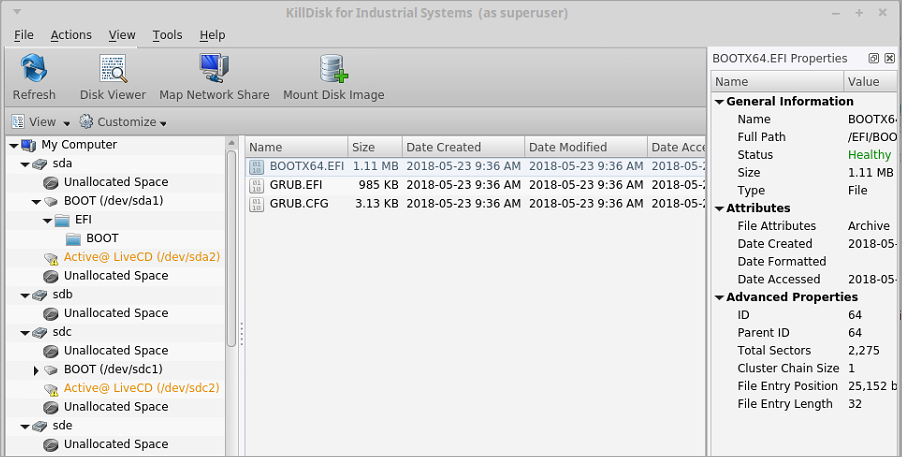Image resolution: width=902 pixels, height=457 pixels.
Task: Open the Customize dropdown arrow
Action: point(163,123)
